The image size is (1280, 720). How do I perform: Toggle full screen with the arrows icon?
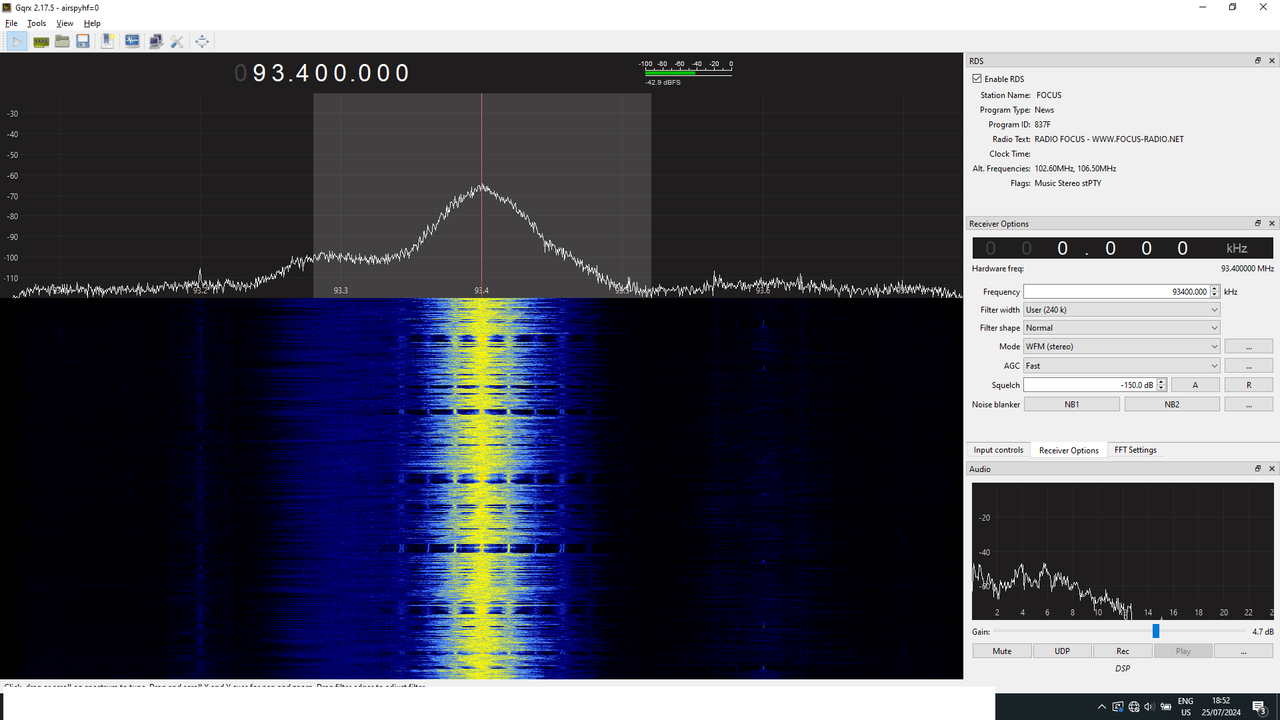point(202,41)
